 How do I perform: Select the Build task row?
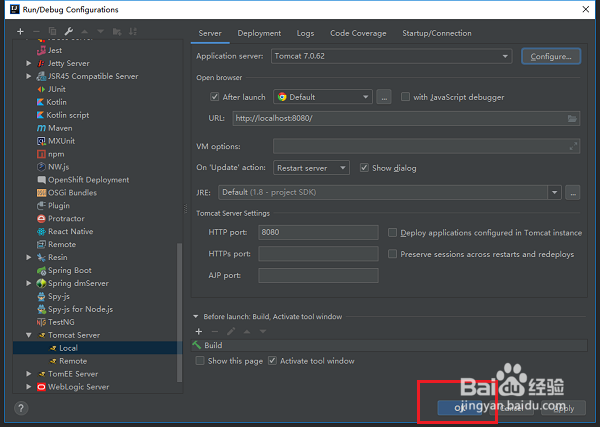[390, 345]
